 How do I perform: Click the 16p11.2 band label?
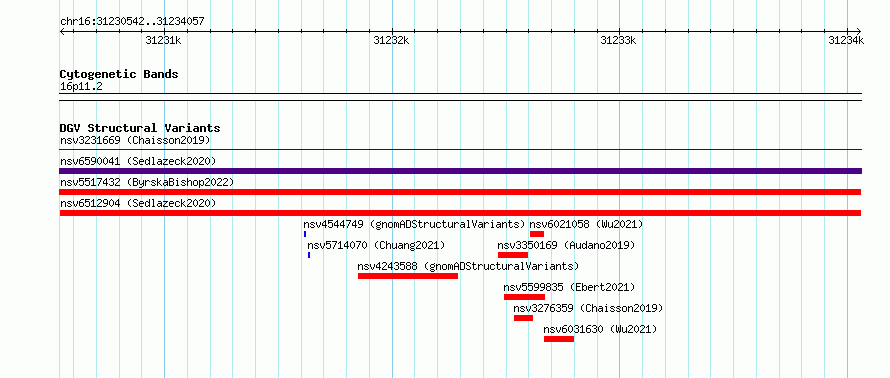(x=81, y=87)
